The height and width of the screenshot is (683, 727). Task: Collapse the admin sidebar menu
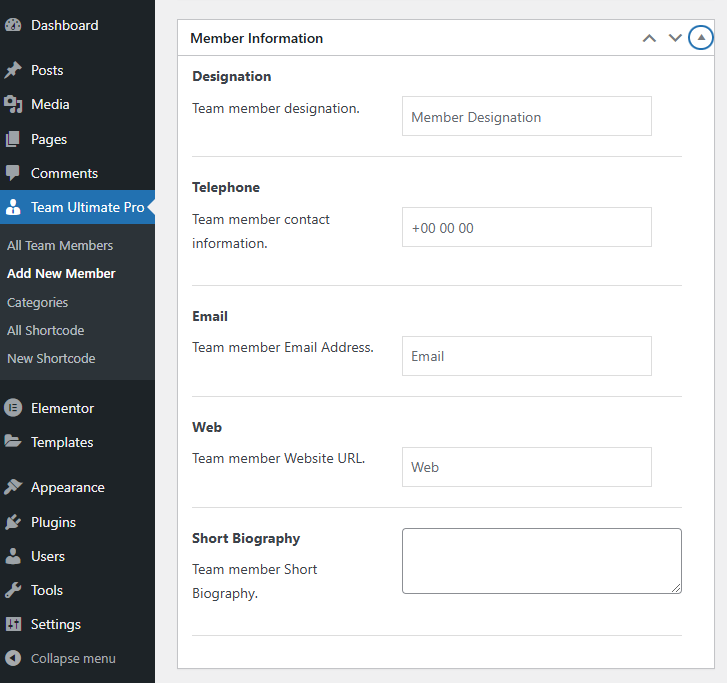(x=60, y=658)
